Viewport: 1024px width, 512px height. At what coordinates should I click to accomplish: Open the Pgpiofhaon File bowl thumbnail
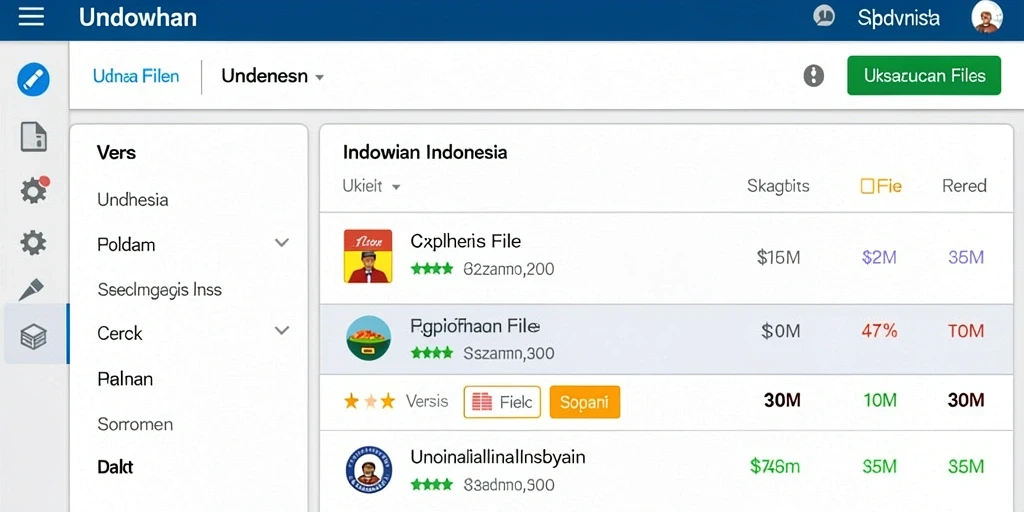368,338
